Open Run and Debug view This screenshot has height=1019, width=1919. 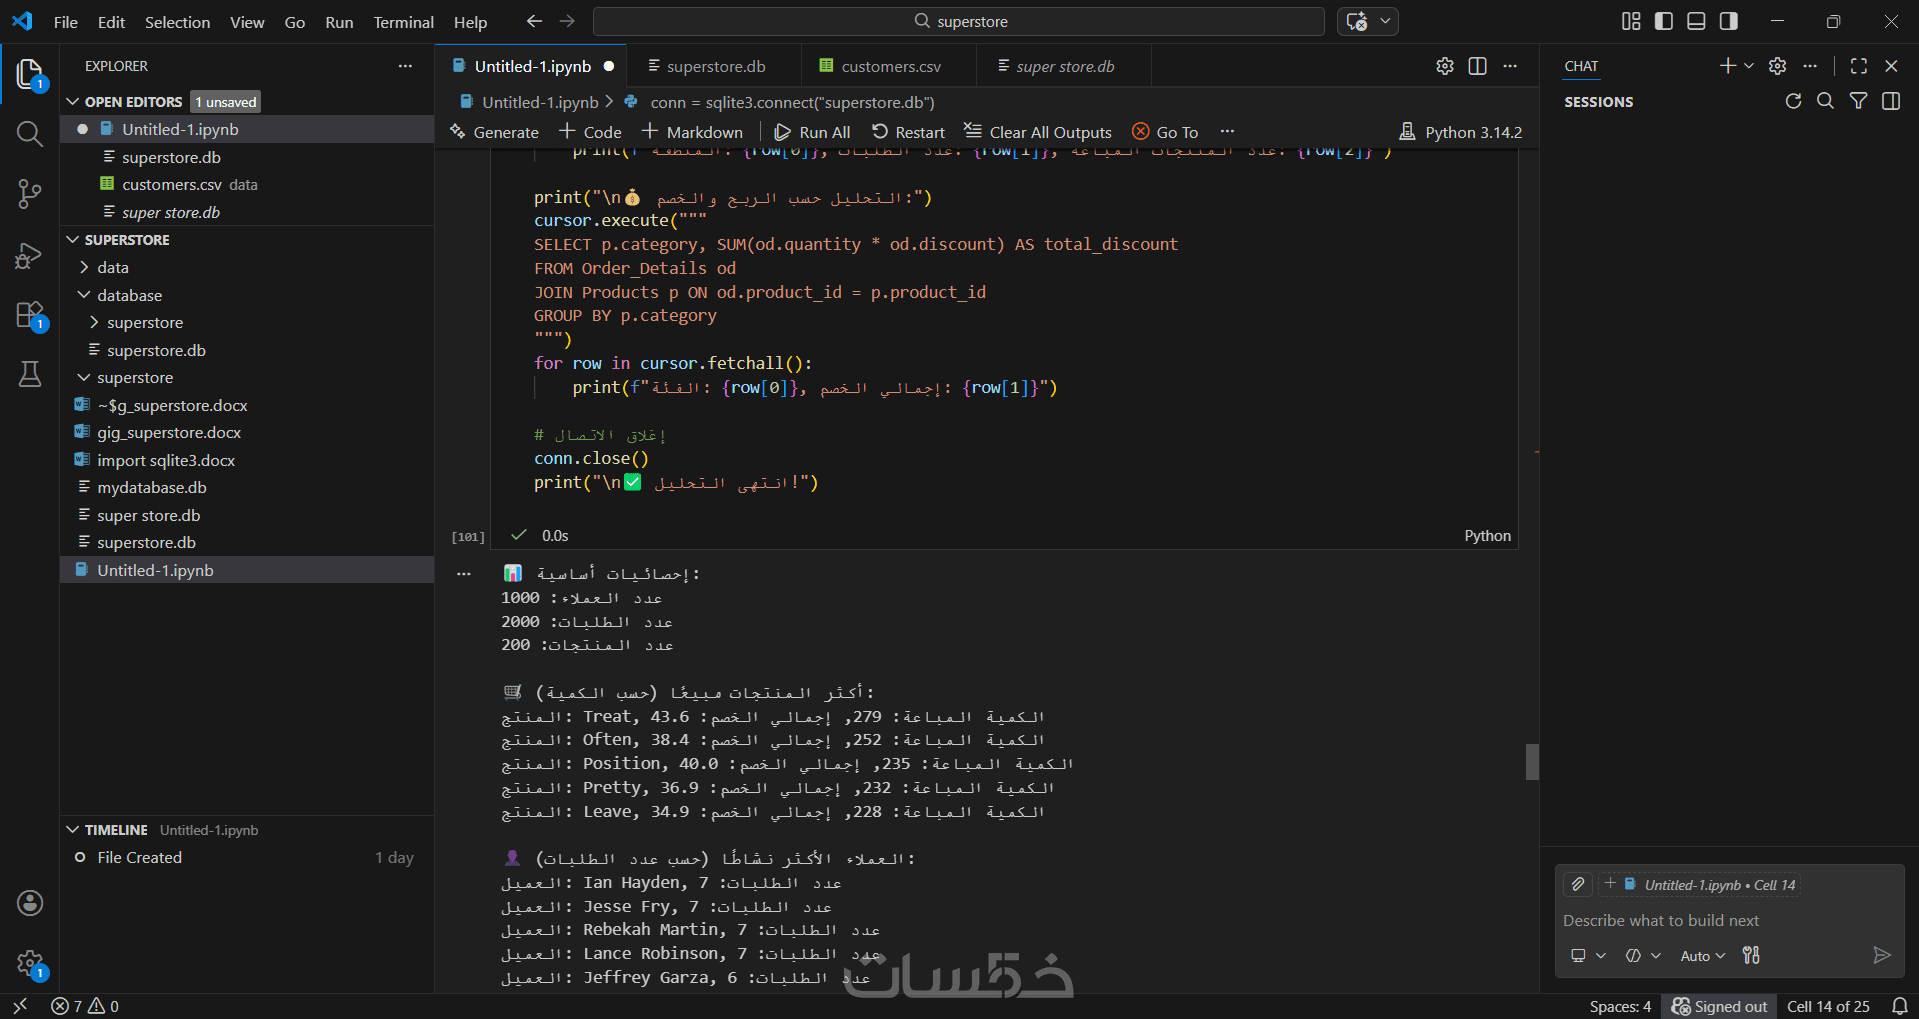click(x=30, y=256)
